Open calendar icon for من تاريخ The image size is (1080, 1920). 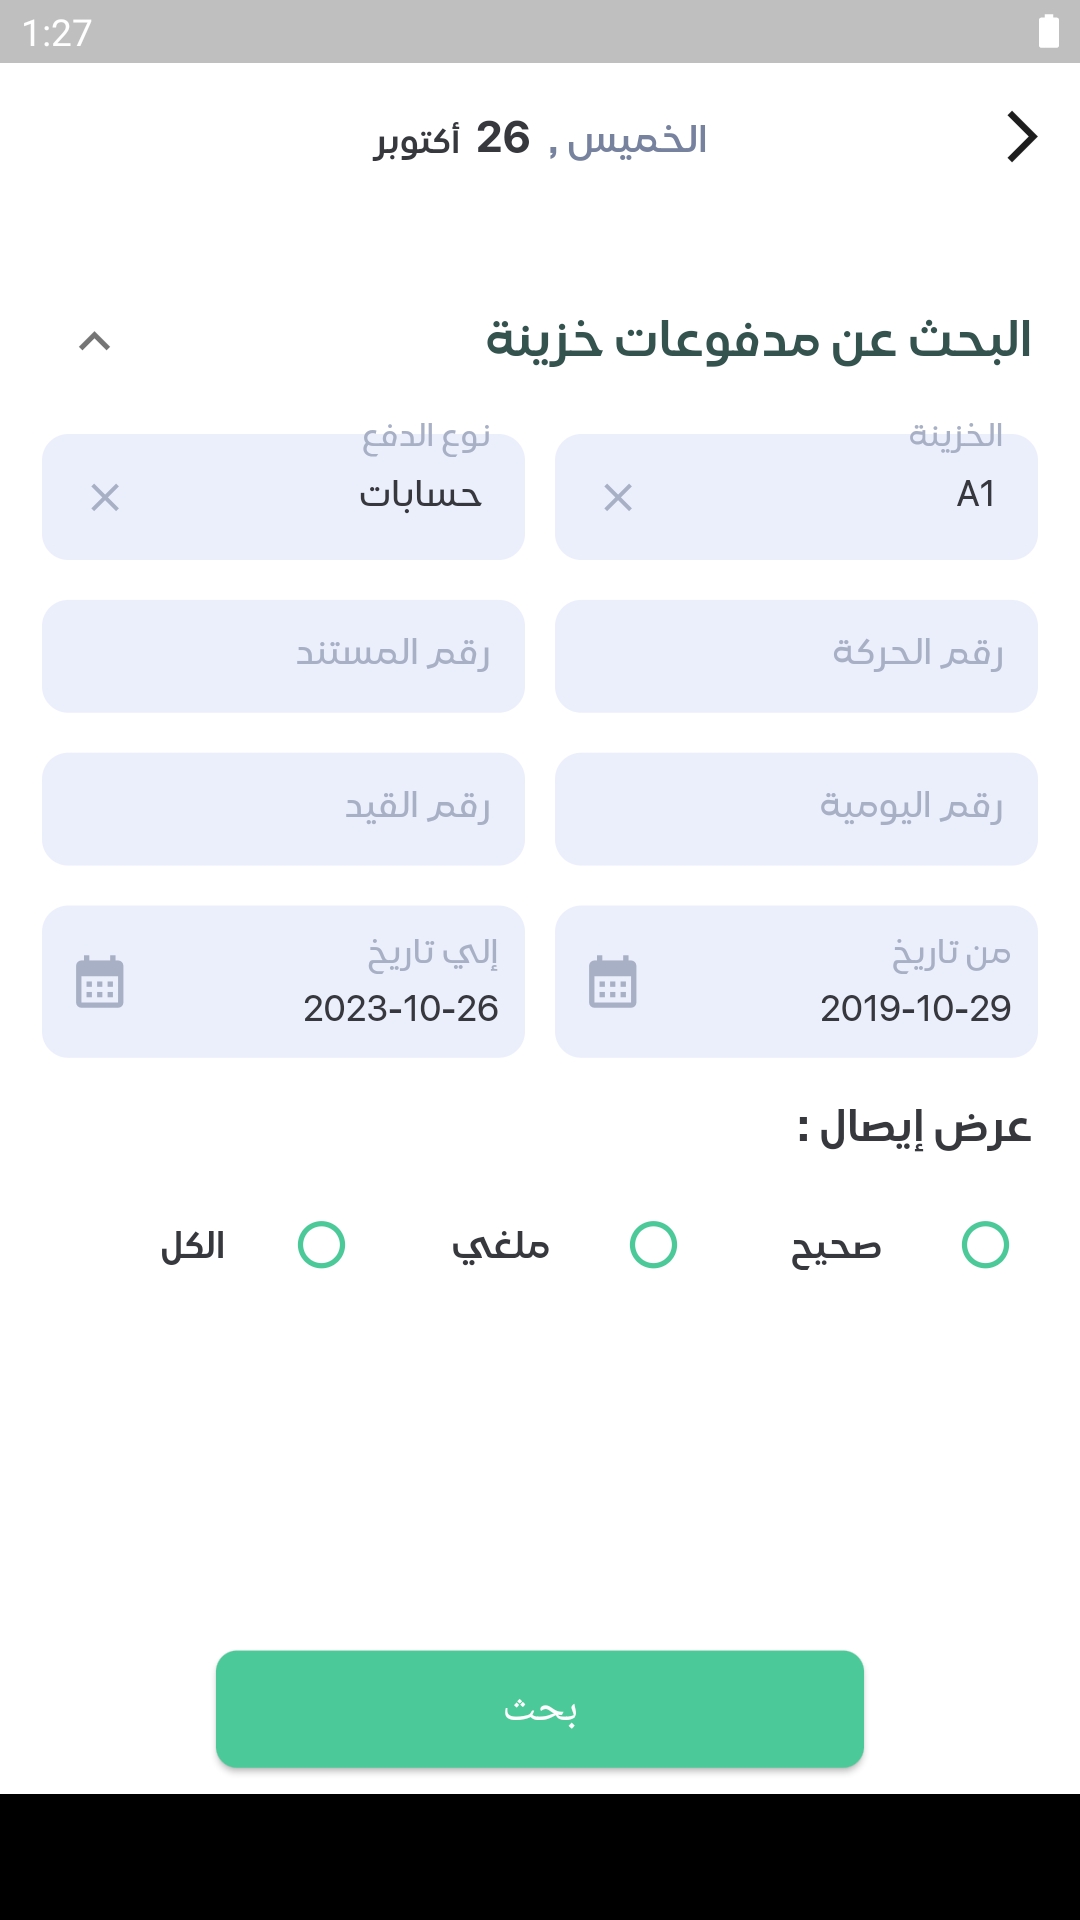coord(613,982)
